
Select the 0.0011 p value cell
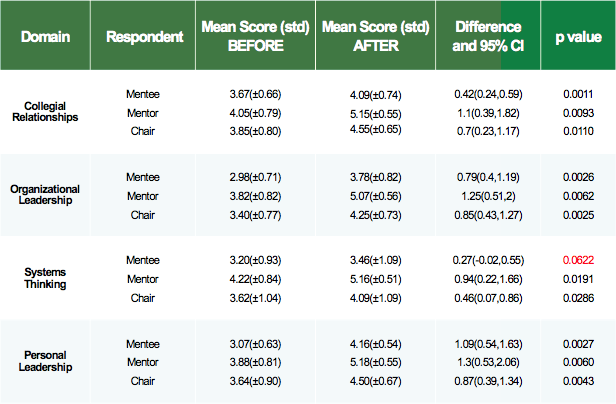click(578, 94)
